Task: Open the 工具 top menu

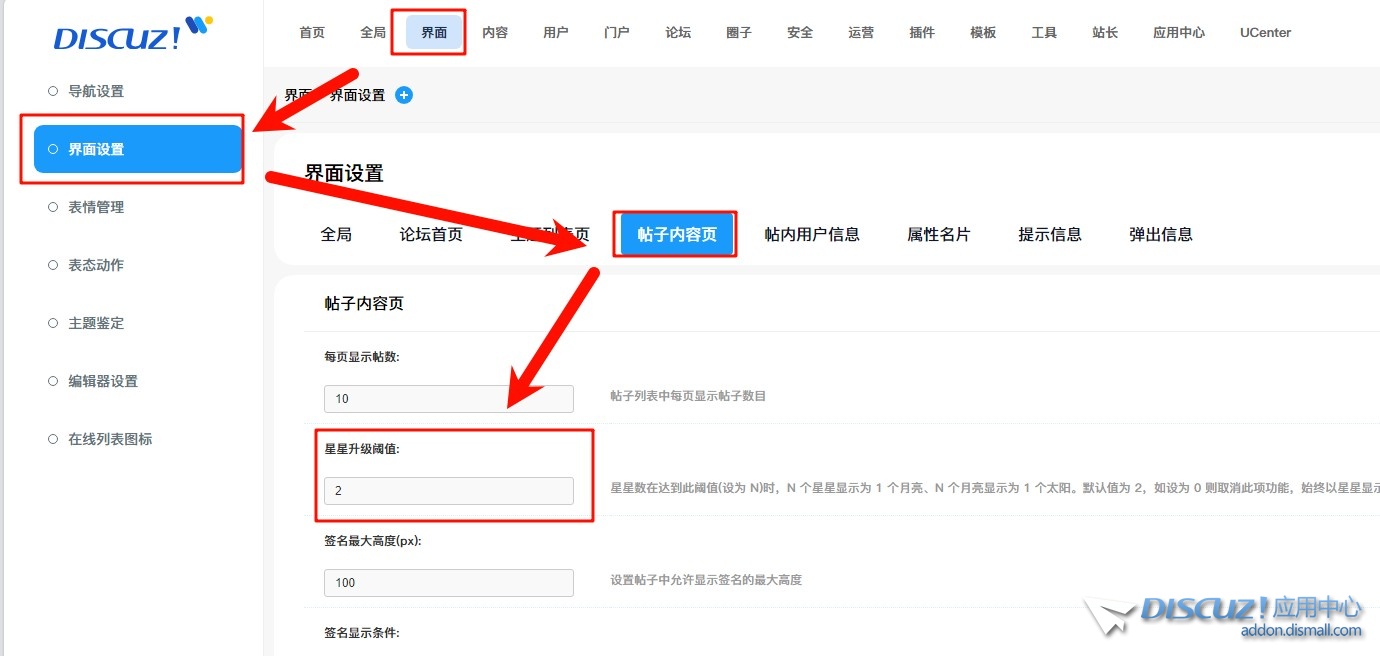Action: [1044, 32]
